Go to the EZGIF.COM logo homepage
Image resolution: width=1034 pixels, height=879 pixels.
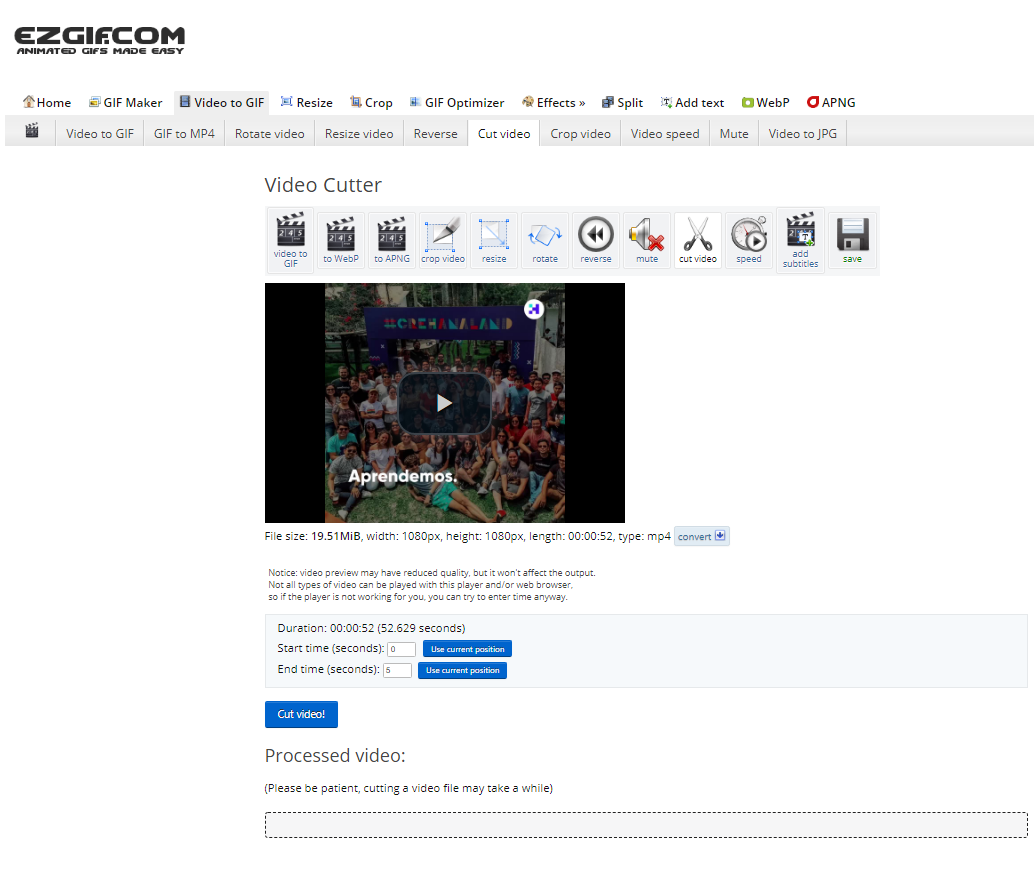[x=100, y=40]
